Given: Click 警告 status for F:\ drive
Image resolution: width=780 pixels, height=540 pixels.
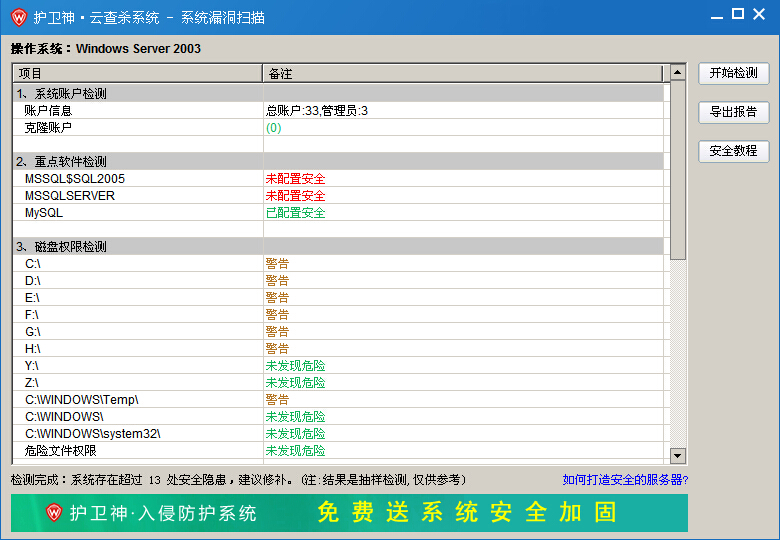Looking at the screenshot, I should [x=277, y=314].
